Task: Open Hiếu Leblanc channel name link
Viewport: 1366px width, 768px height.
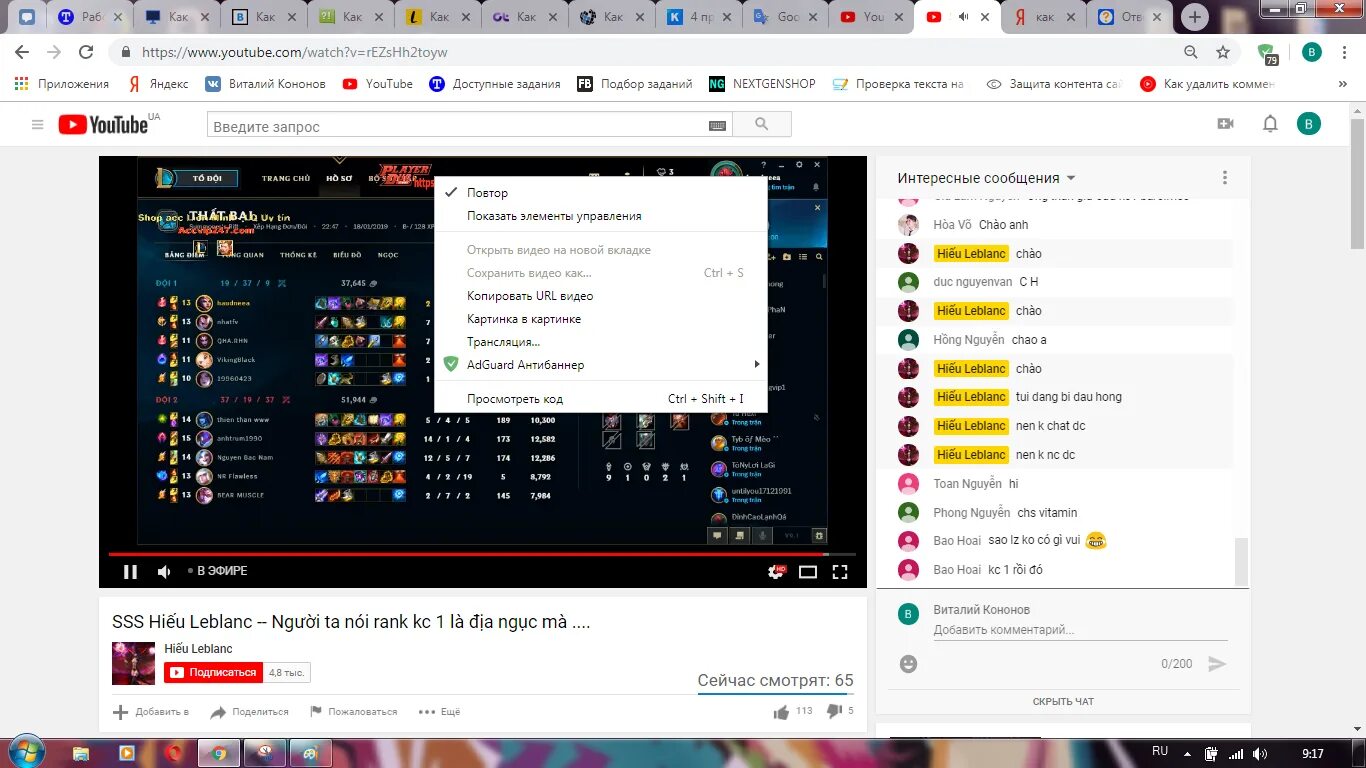Action: [x=198, y=649]
